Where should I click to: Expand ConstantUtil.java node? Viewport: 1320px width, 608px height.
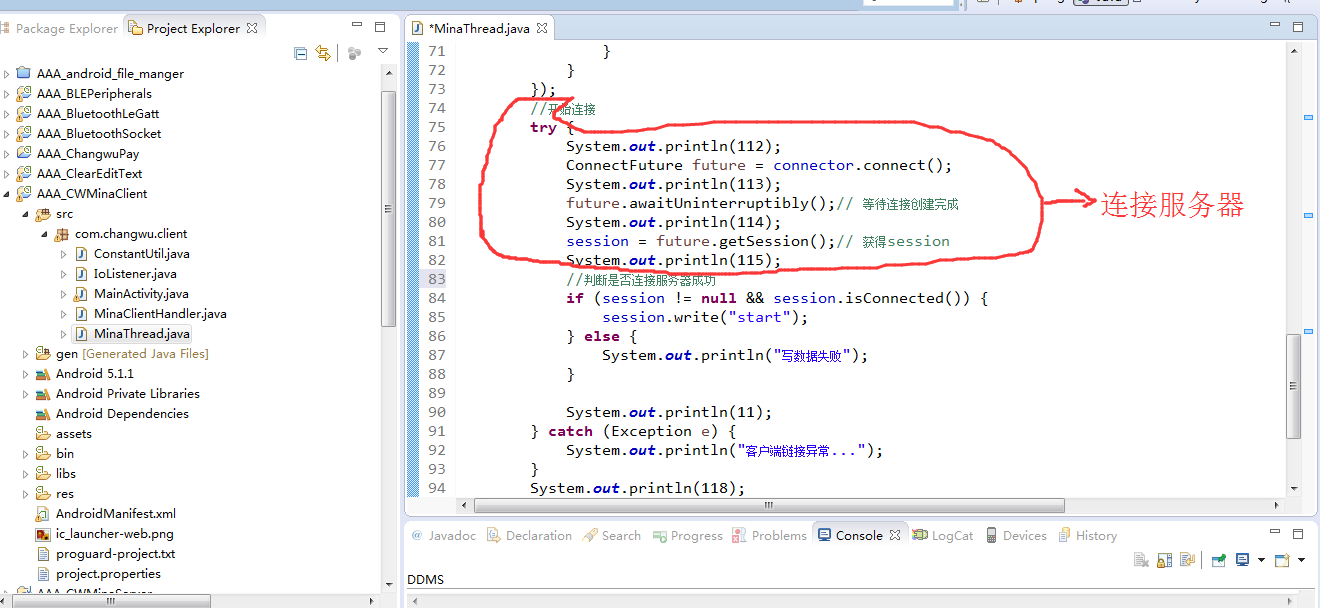point(64,254)
